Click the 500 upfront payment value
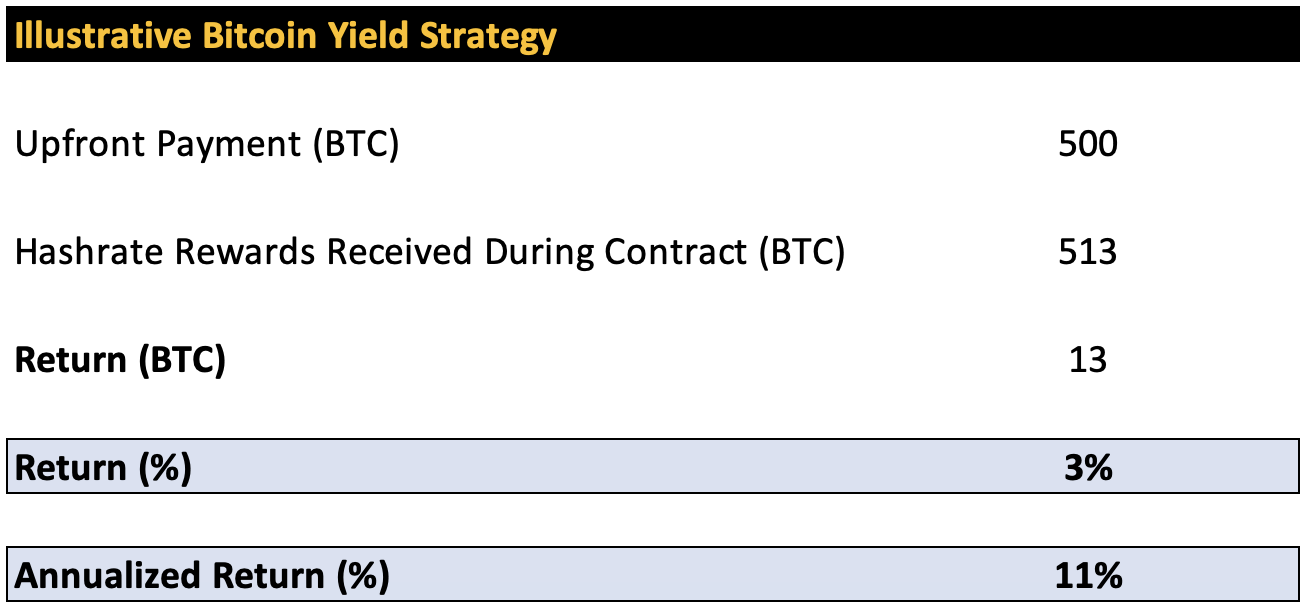The width and height of the screenshot is (1308, 610). click(1087, 145)
